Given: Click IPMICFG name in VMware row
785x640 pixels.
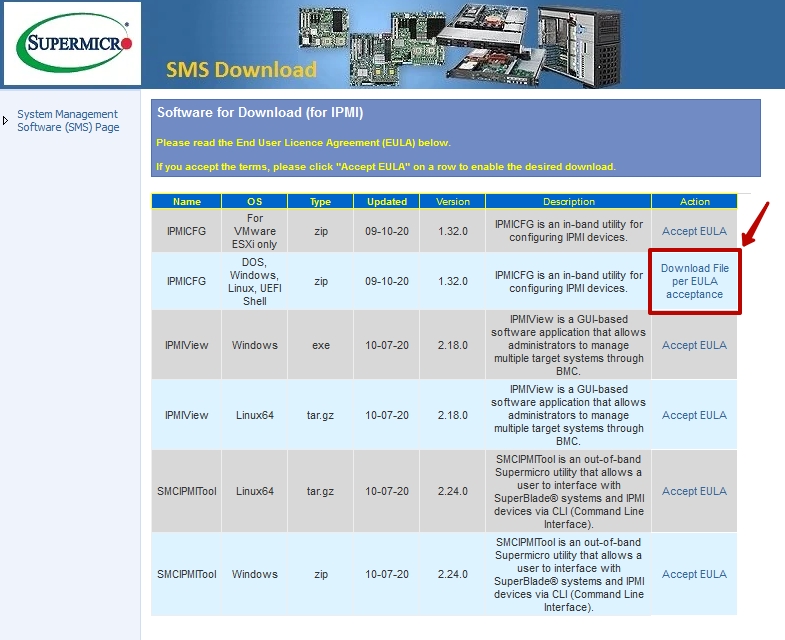Looking at the screenshot, I should coord(186,231).
